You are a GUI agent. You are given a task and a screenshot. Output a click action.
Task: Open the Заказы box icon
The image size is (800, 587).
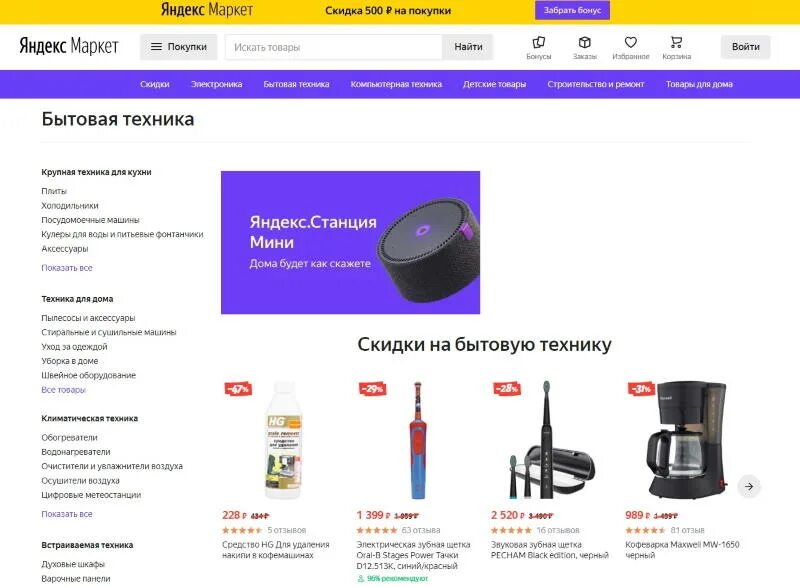[x=585, y=42]
